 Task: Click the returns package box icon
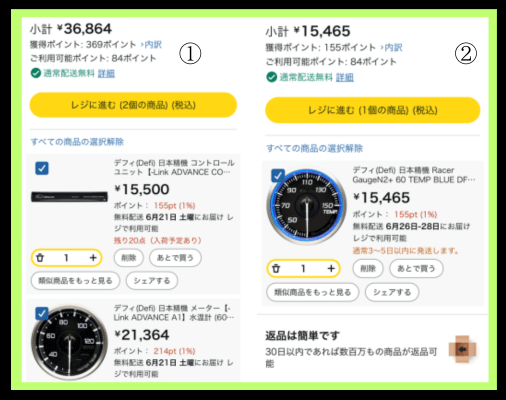coord(463,350)
